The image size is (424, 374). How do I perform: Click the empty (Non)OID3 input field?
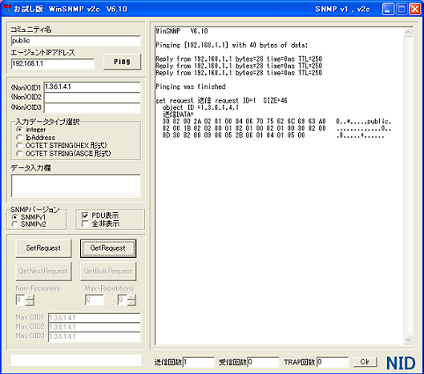(x=92, y=108)
